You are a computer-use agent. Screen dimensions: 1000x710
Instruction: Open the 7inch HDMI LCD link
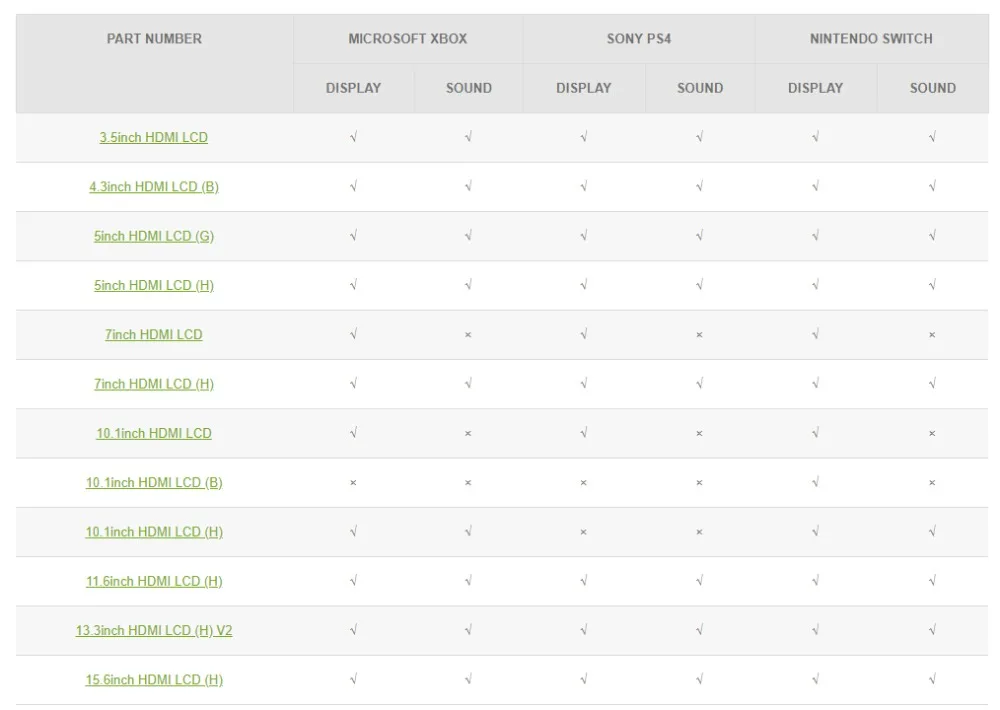point(154,334)
